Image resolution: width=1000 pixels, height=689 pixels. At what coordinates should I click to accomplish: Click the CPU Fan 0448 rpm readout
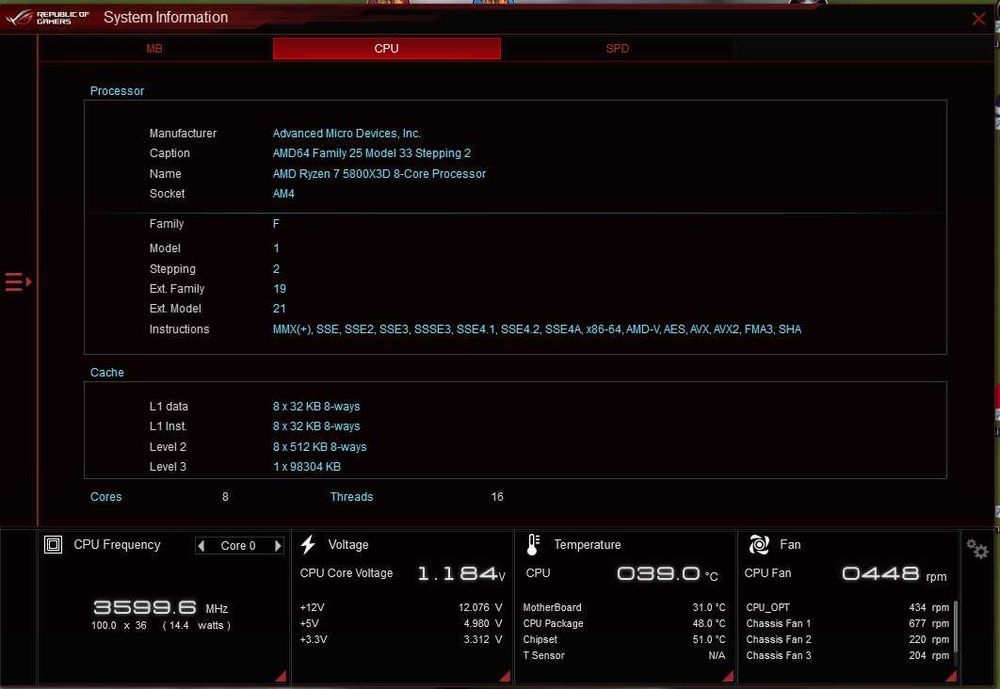tap(894, 574)
